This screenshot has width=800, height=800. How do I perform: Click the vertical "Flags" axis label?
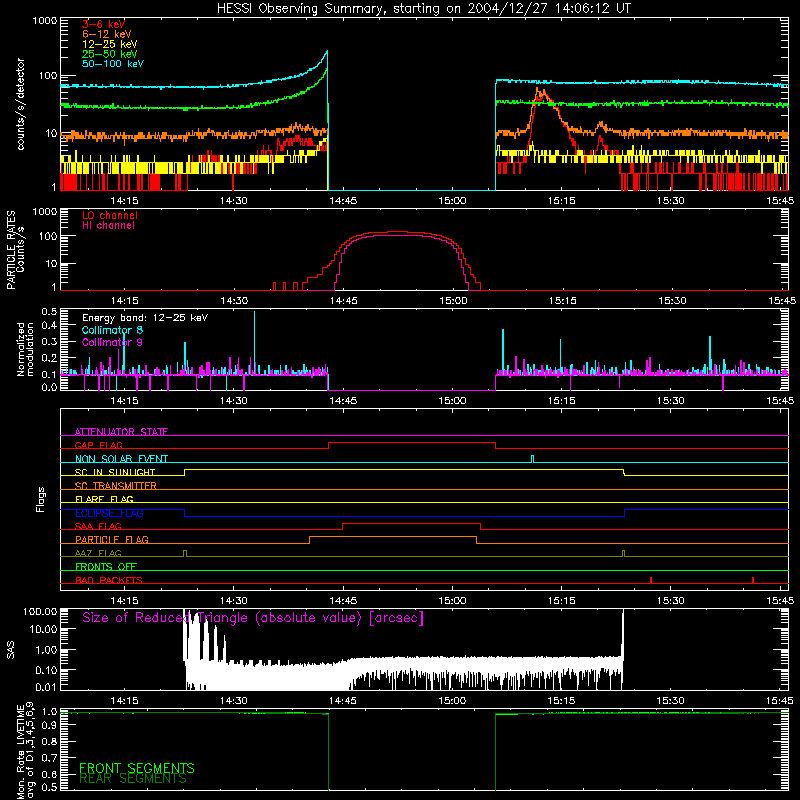click(41, 499)
